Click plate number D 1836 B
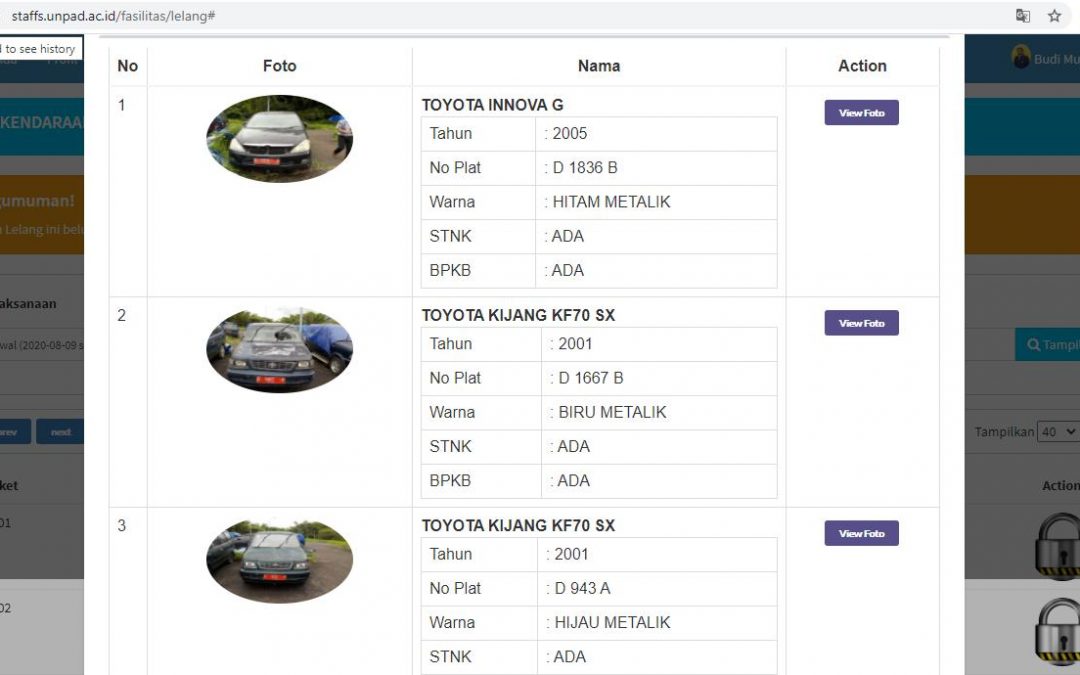 585,167
